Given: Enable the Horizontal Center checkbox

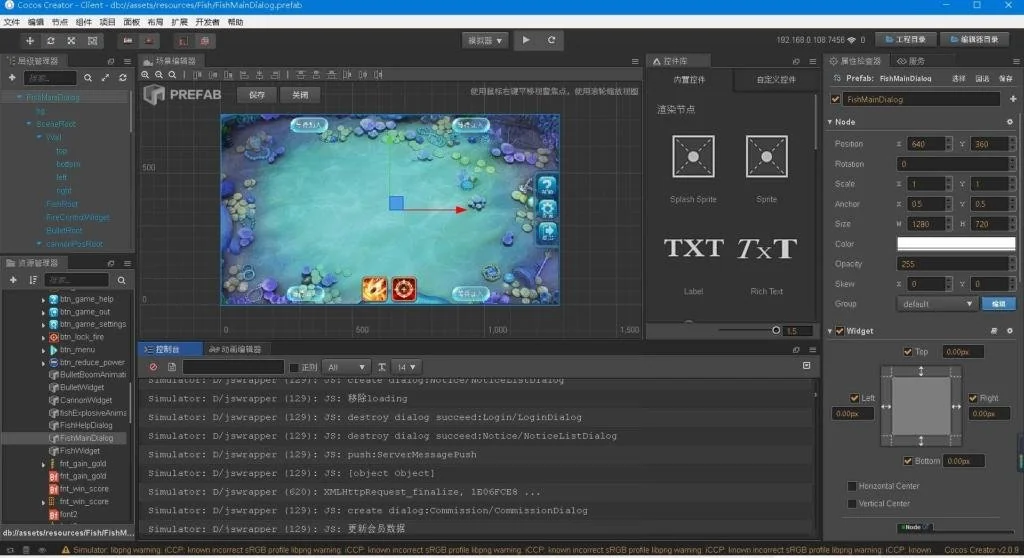Looking at the screenshot, I should coord(852,487).
